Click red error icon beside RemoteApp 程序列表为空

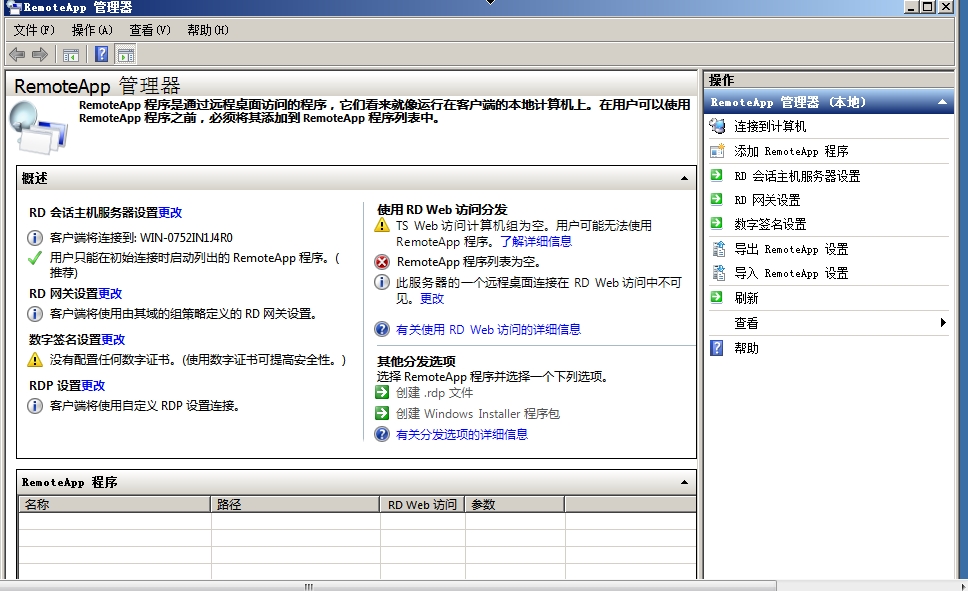click(382, 262)
